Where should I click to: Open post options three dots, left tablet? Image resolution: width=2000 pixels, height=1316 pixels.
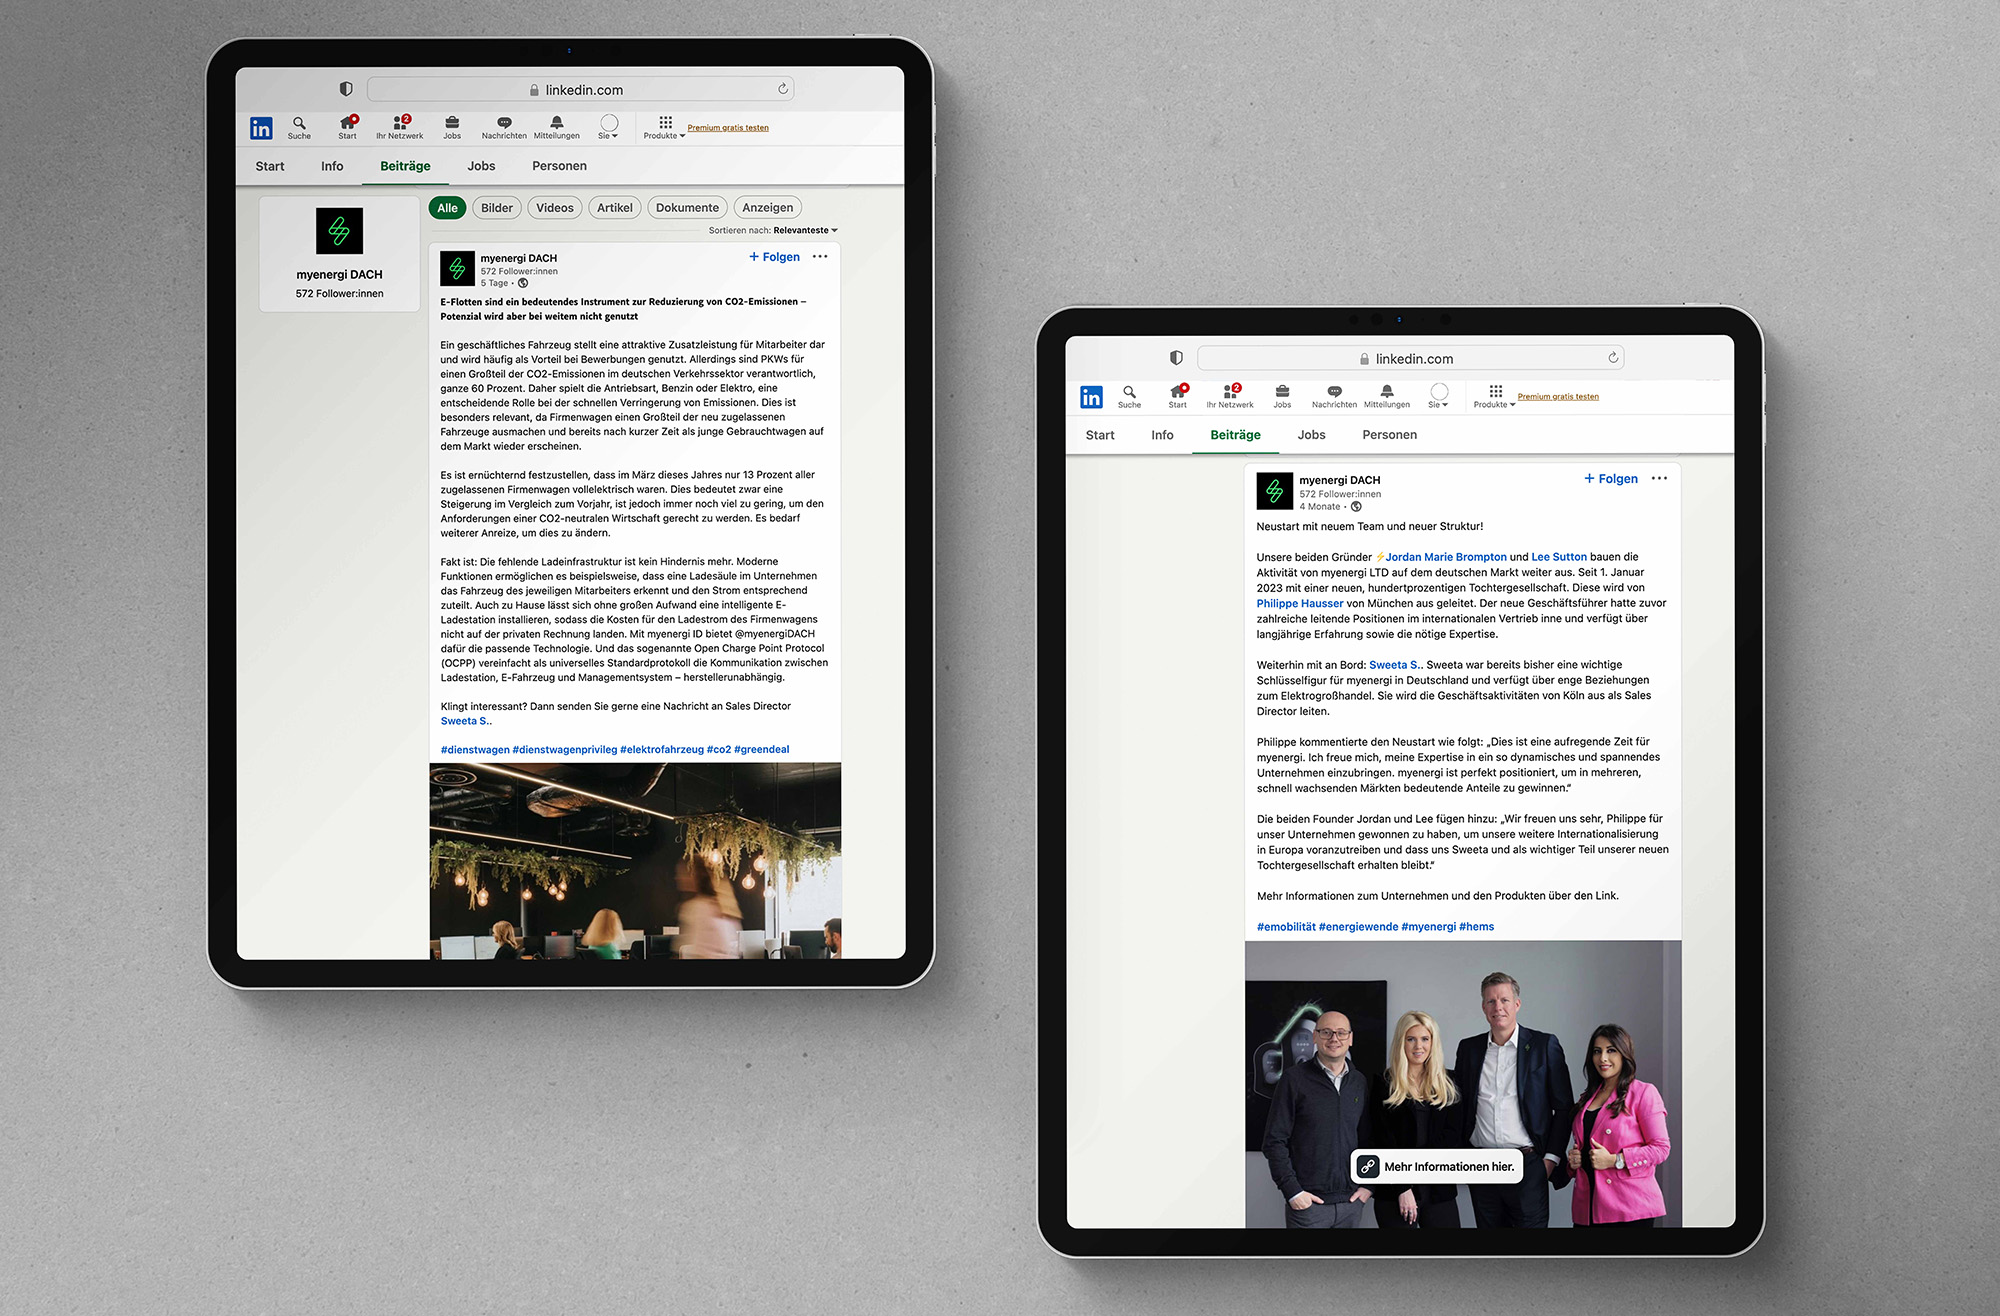coord(820,257)
